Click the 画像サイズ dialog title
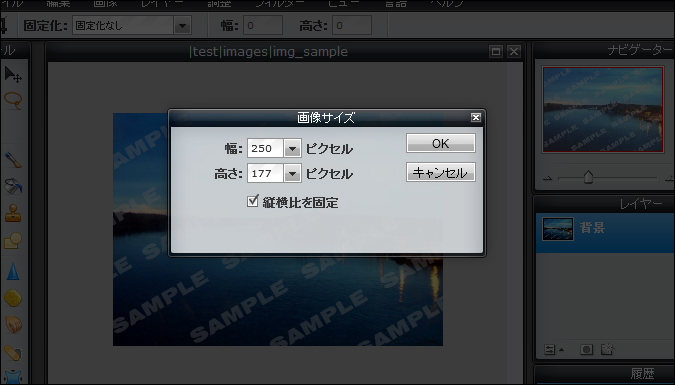675x385 pixels. 325,118
